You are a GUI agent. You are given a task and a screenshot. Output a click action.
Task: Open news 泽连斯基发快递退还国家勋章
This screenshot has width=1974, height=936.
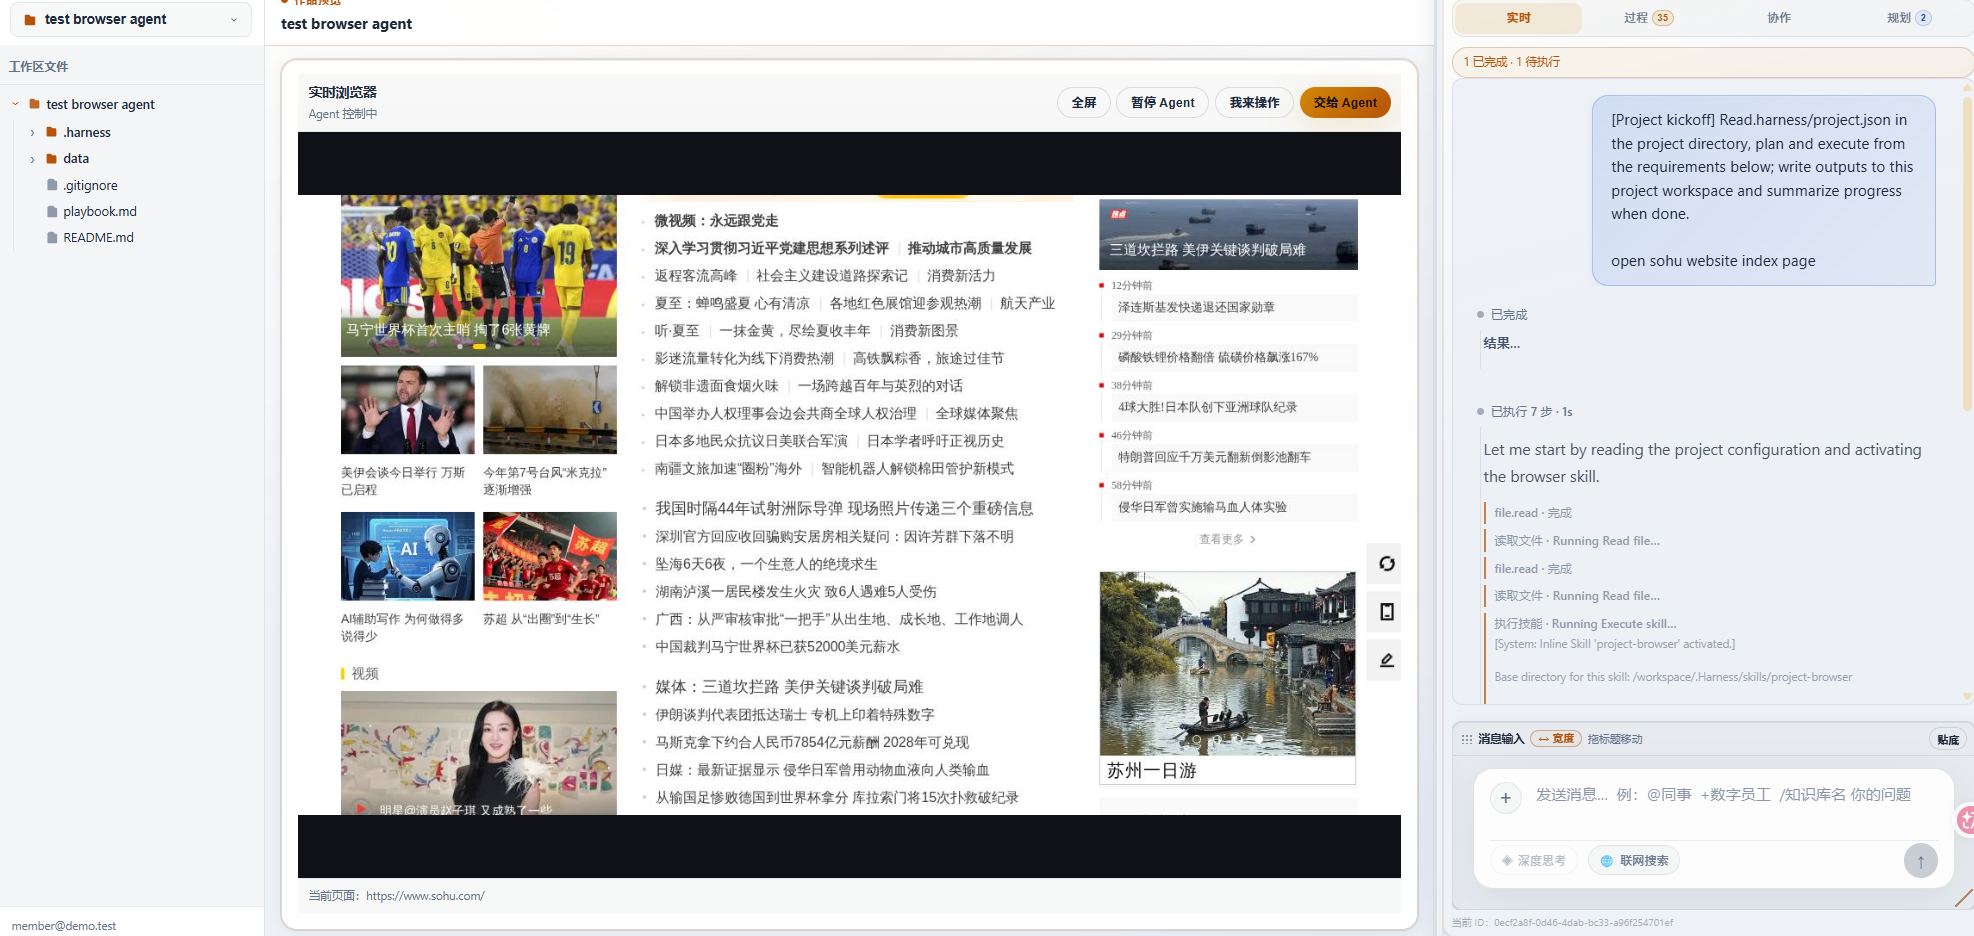(x=1196, y=307)
